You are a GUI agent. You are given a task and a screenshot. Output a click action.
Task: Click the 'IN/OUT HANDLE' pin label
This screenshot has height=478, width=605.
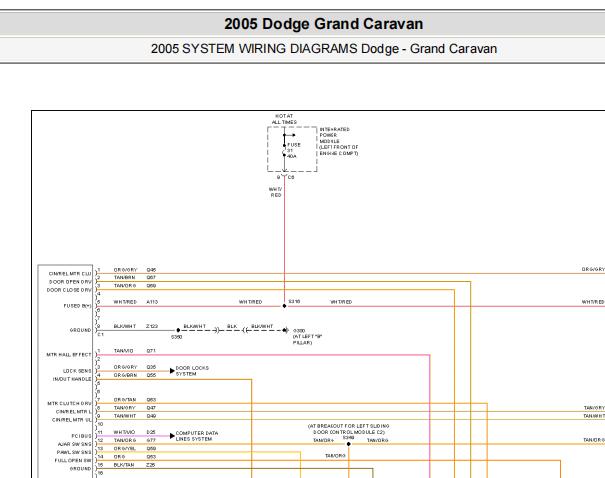point(72,379)
